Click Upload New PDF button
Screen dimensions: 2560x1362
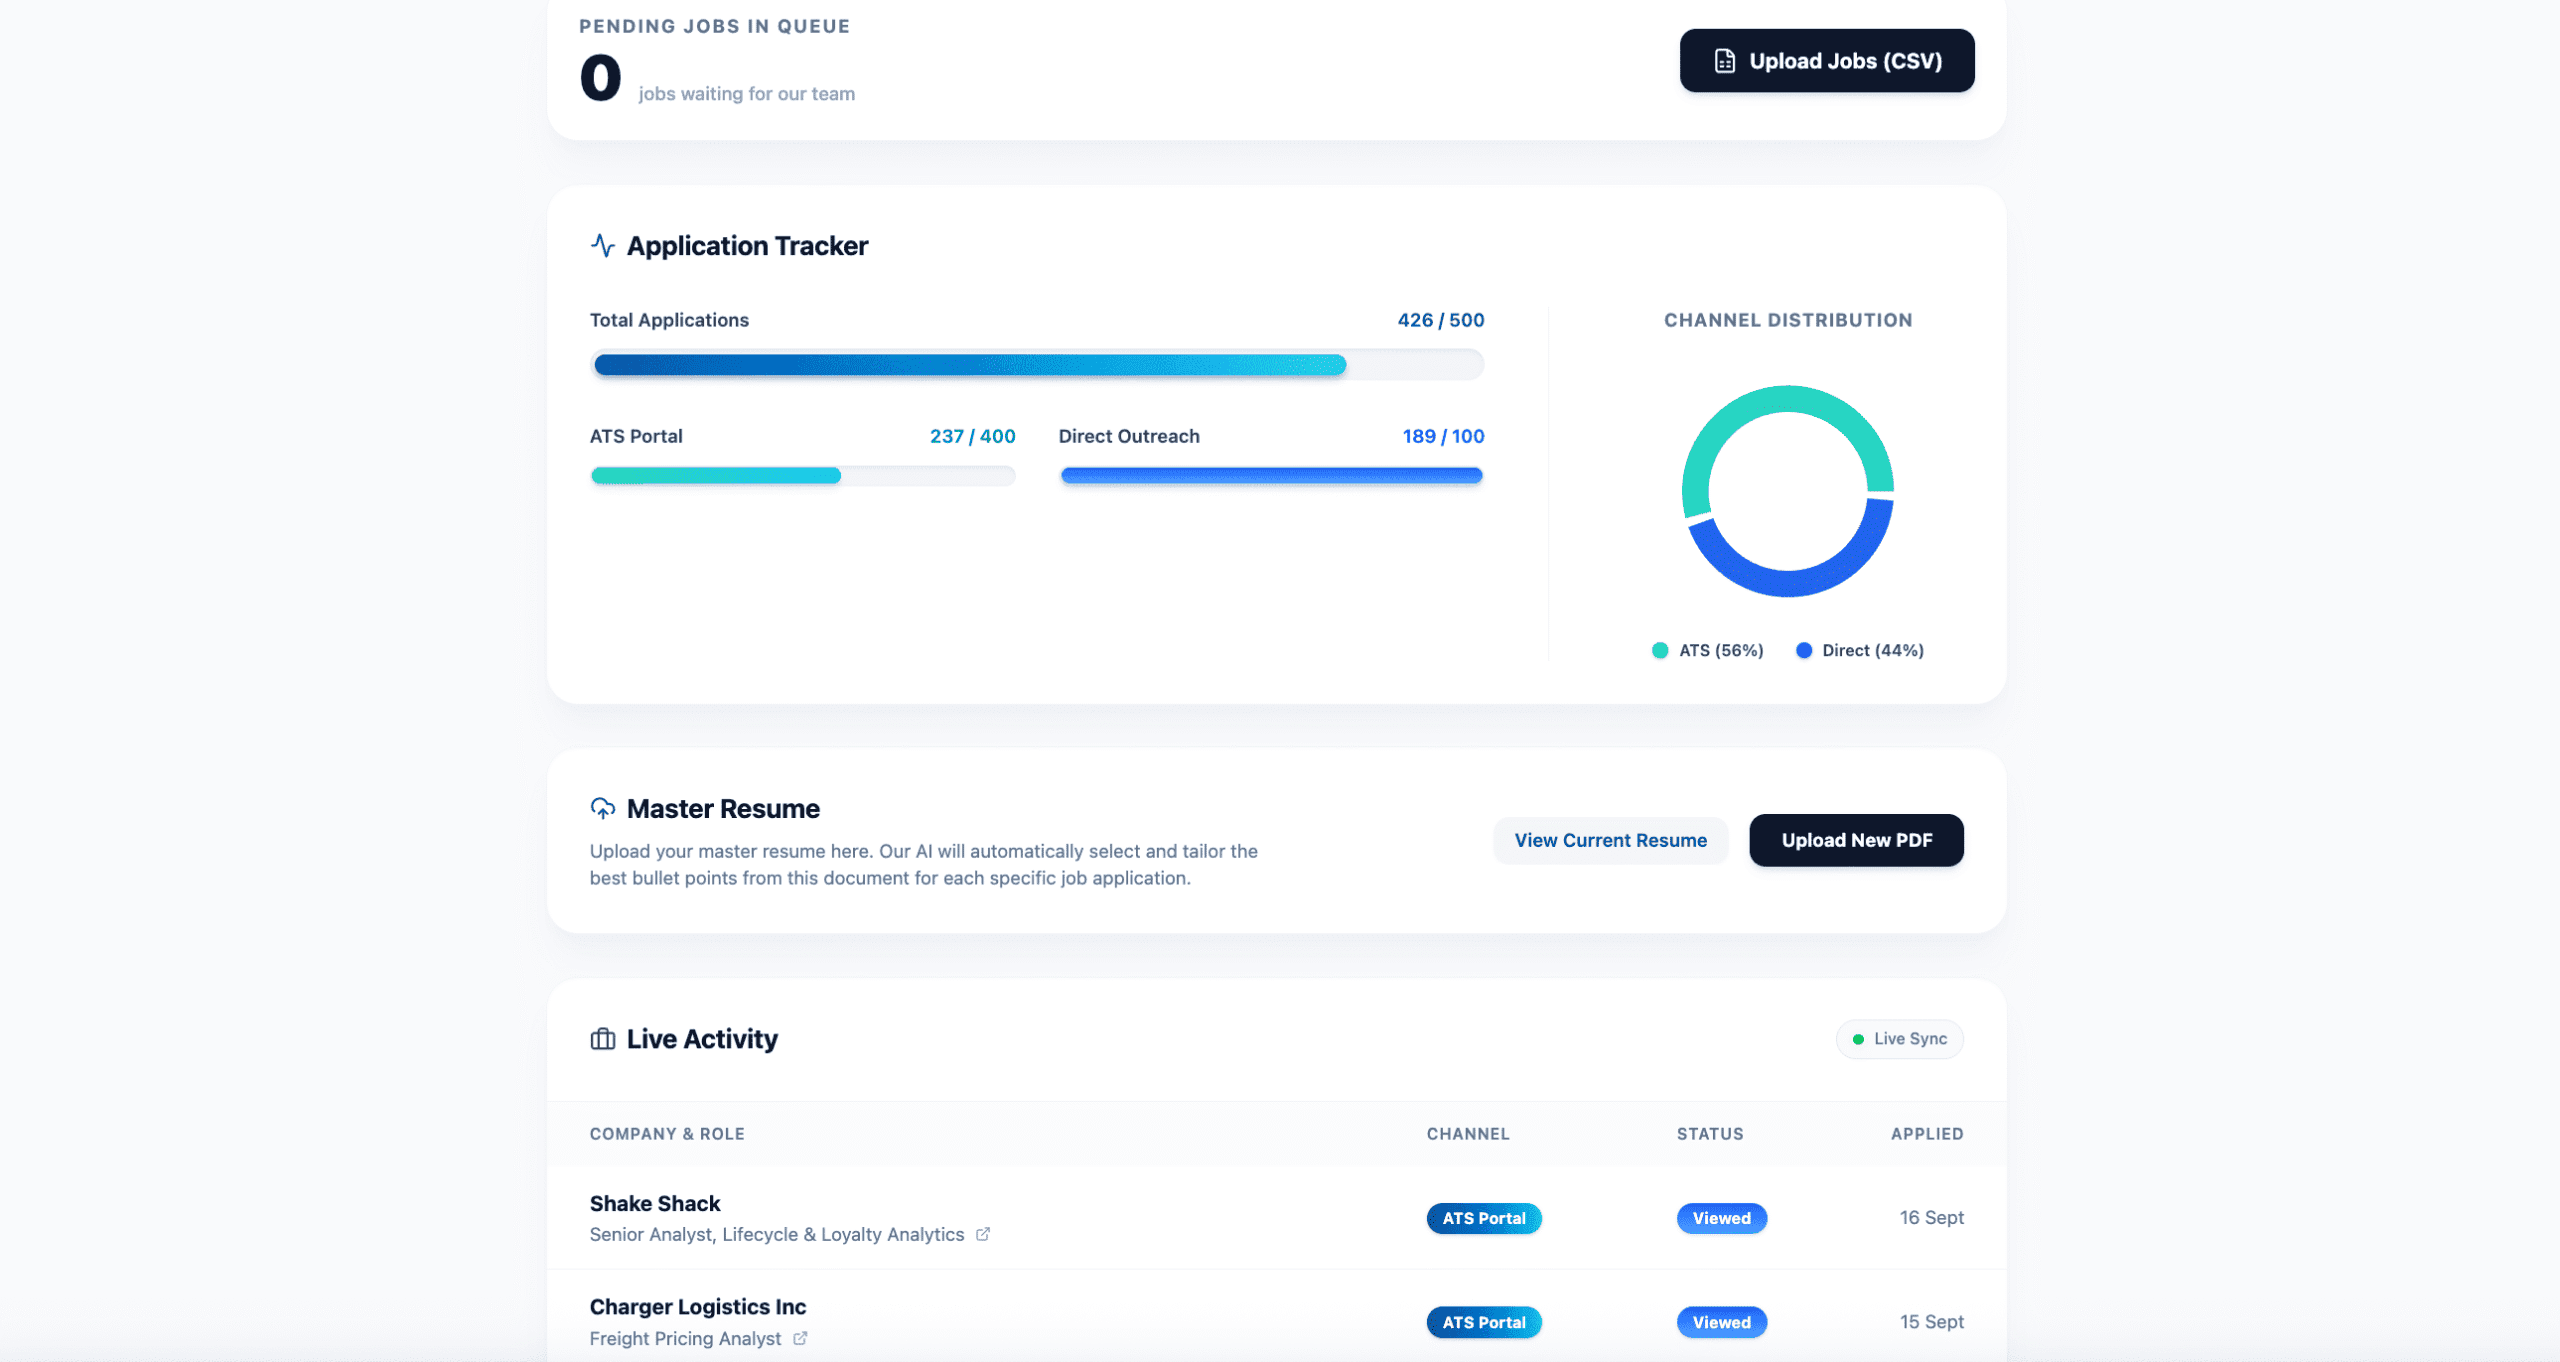click(x=1856, y=840)
